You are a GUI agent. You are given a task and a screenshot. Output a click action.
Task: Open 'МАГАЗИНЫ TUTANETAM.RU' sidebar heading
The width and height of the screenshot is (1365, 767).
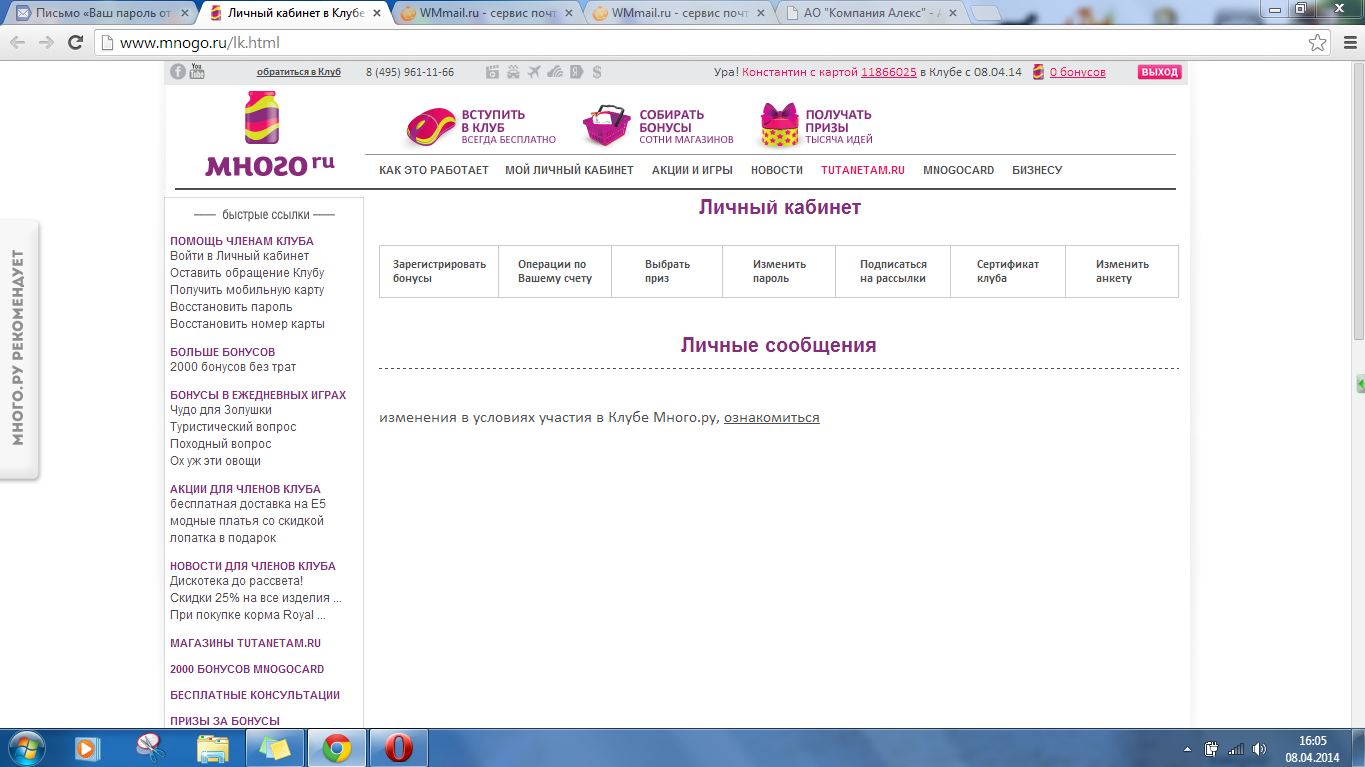[245, 643]
